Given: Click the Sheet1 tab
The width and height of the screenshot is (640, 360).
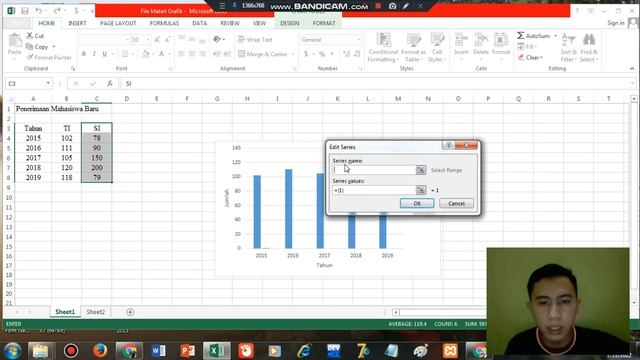Looking at the screenshot, I should 65,312.
